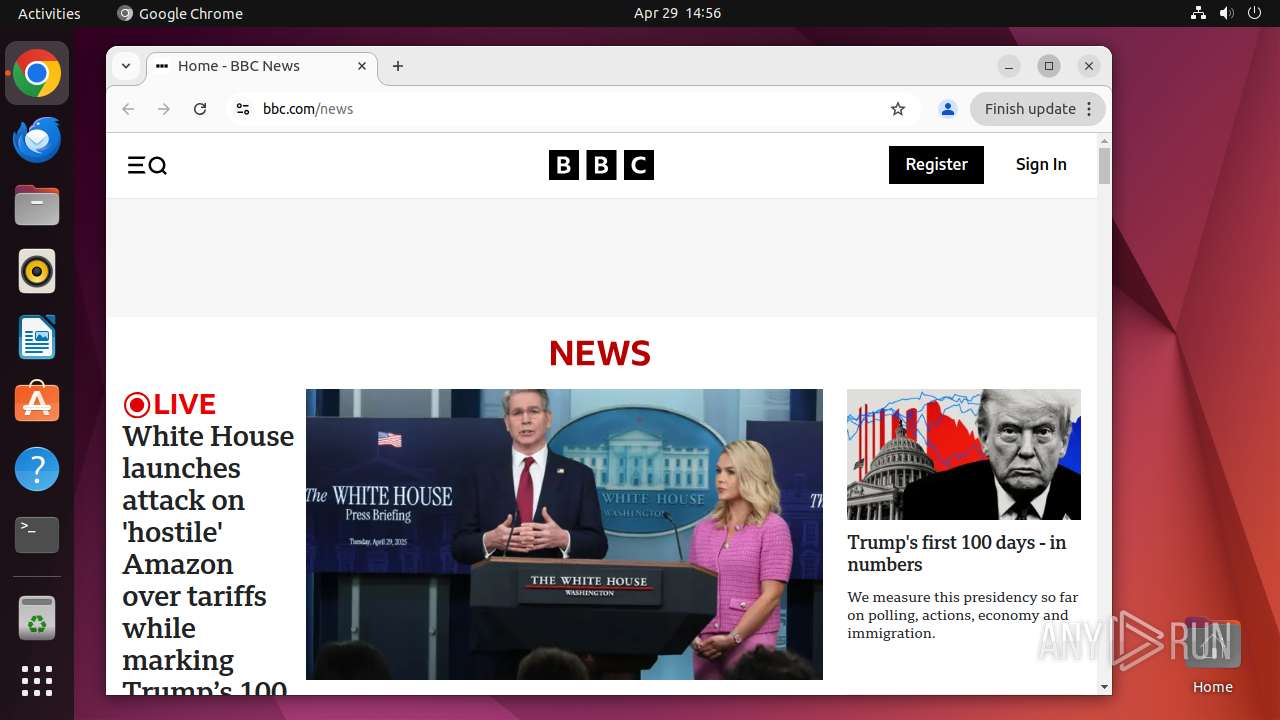Open the Chrome profile avatar
Viewport: 1280px width, 720px height.
tap(948, 109)
